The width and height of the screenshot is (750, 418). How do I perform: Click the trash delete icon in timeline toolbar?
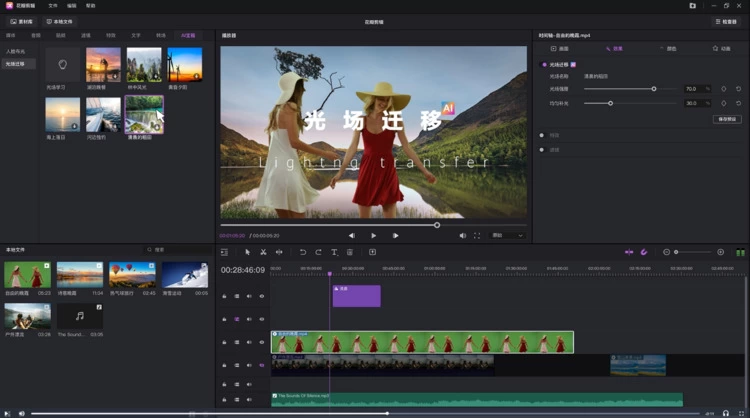pos(350,252)
